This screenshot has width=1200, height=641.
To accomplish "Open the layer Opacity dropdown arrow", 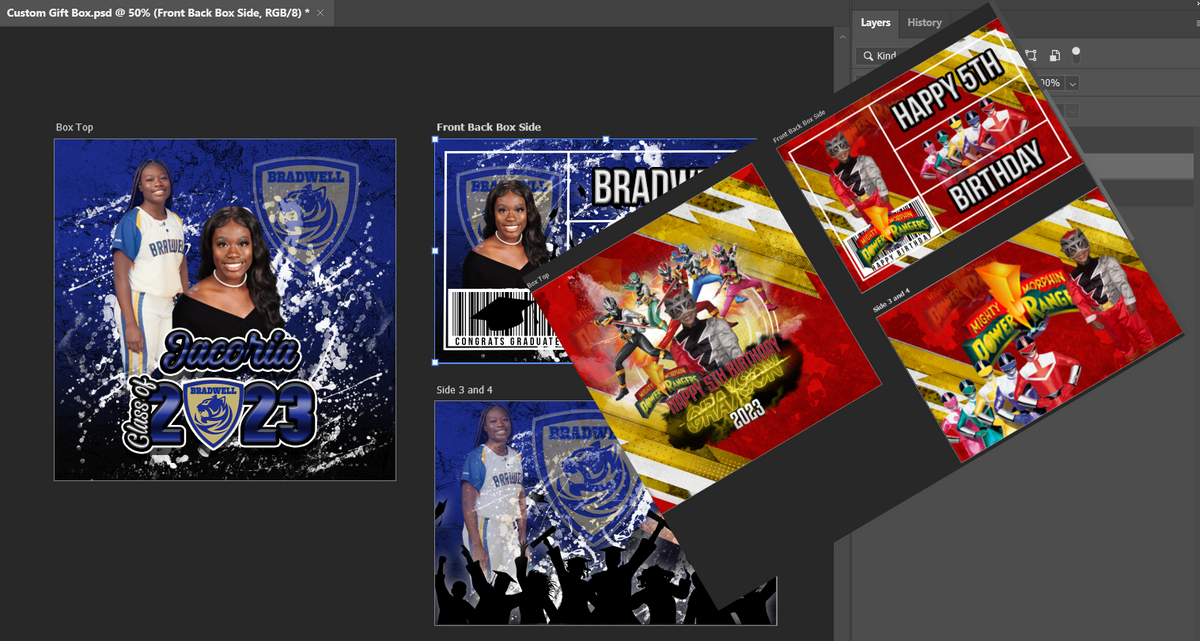I will [x=1073, y=83].
